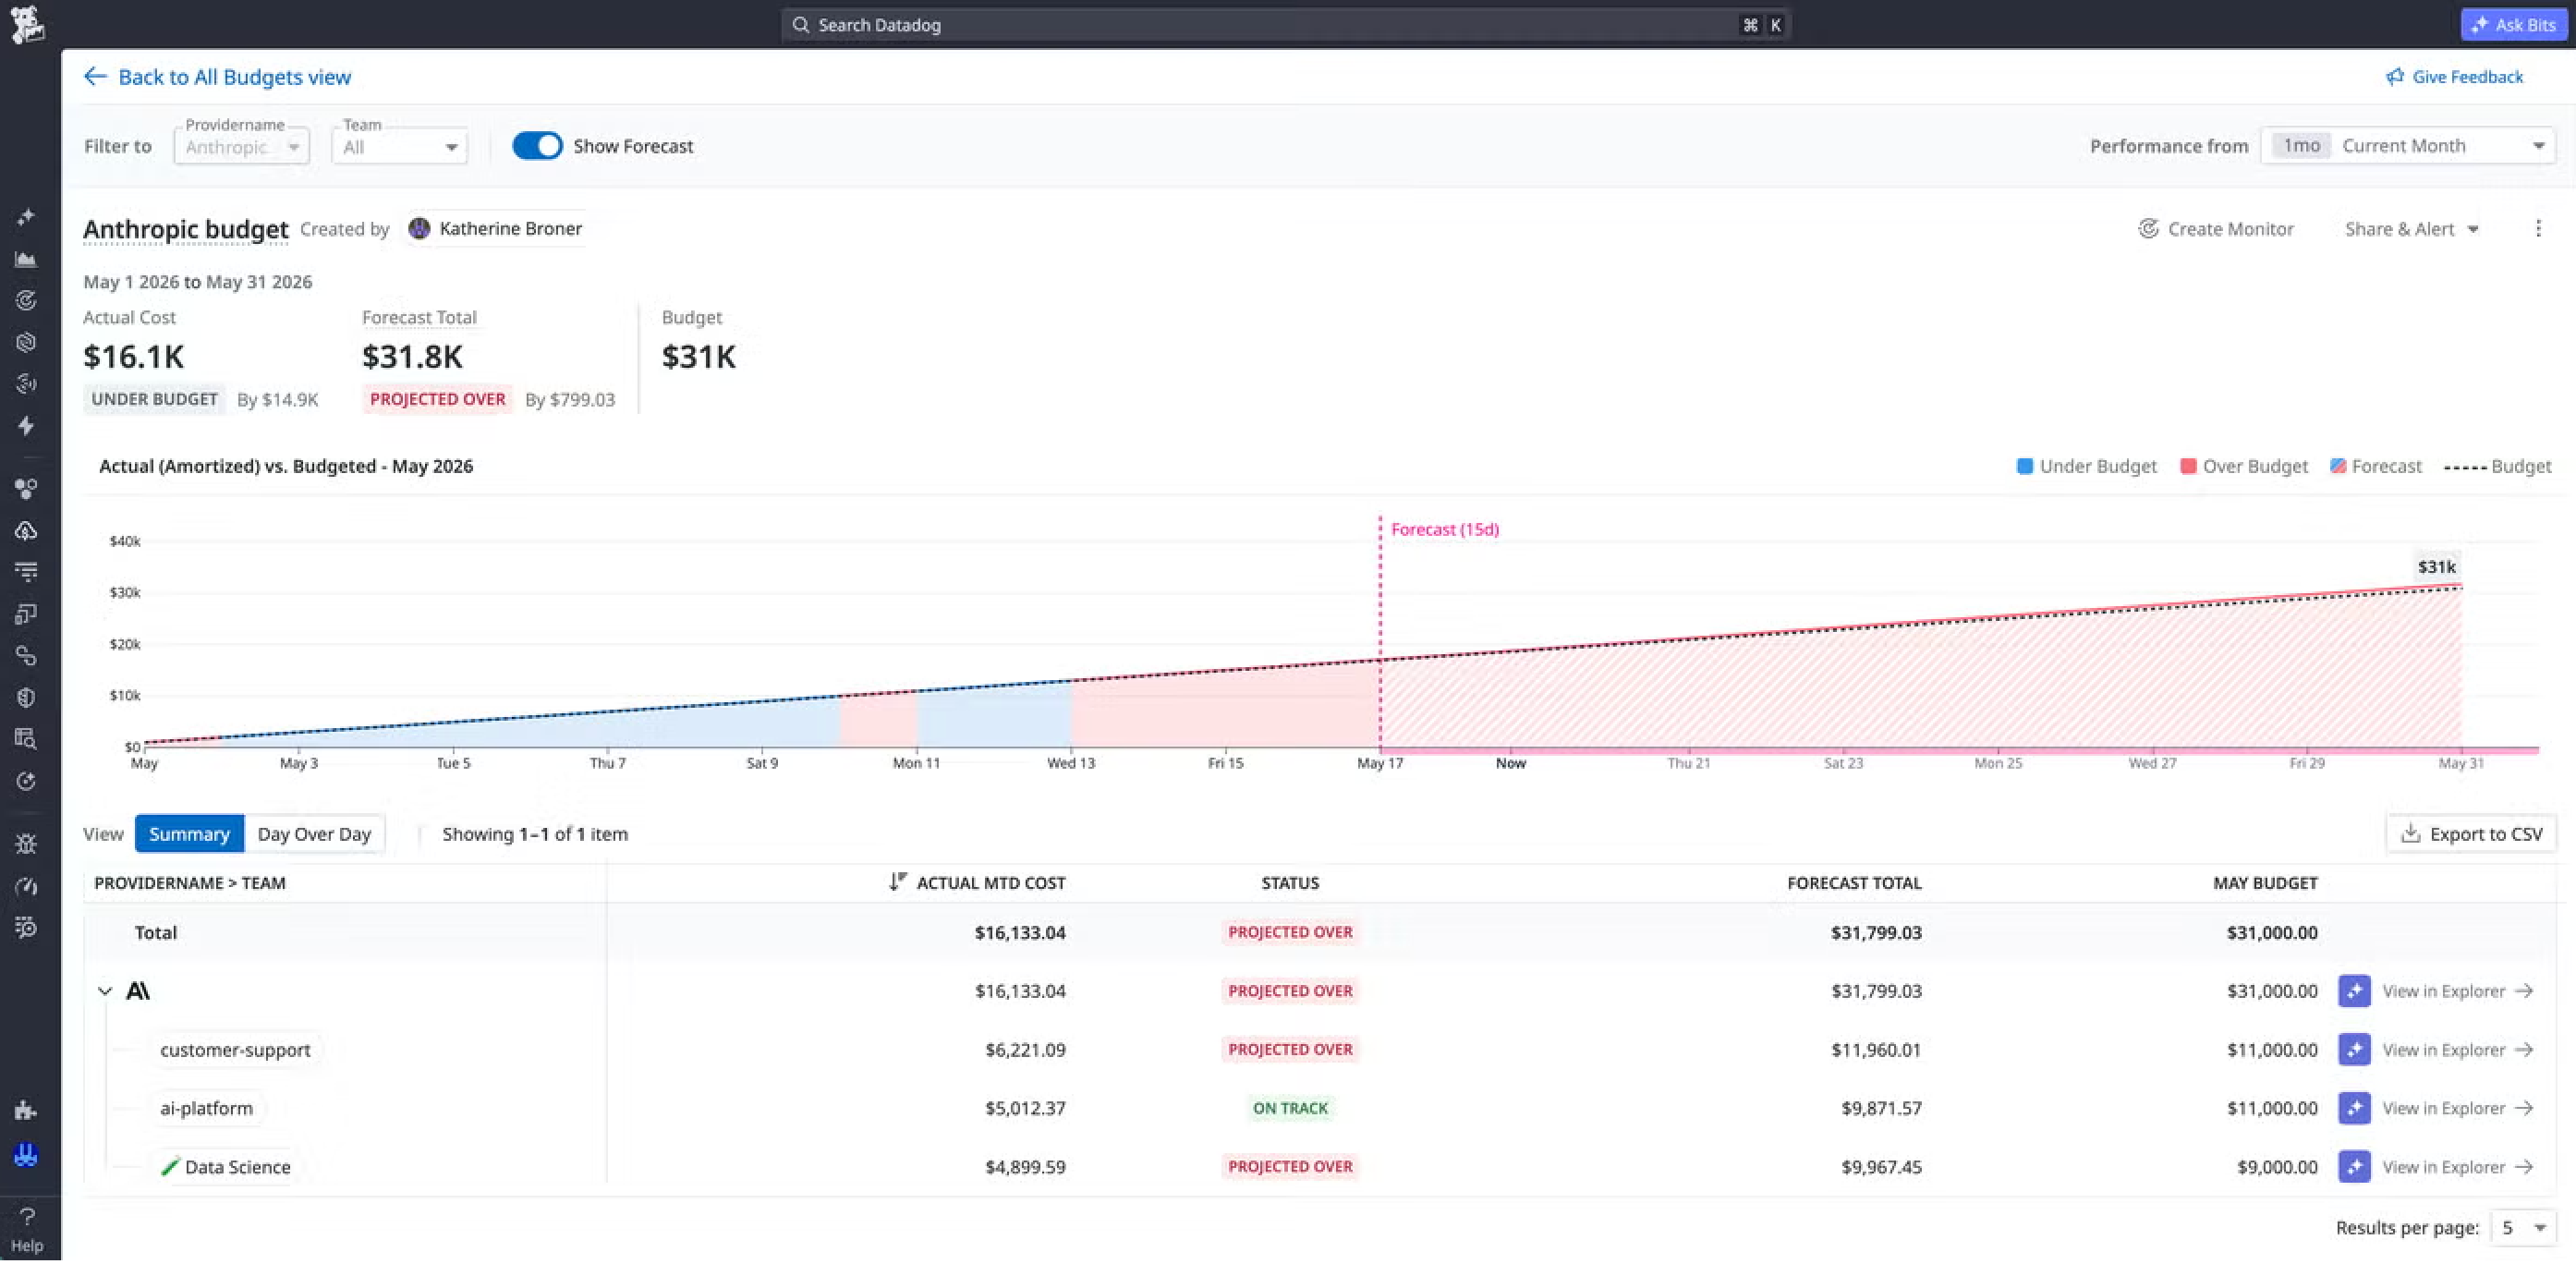Click sparkle icon in Anthropic provider row
Viewport: 2576px width, 1264px height.
click(x=2354, y=991)
